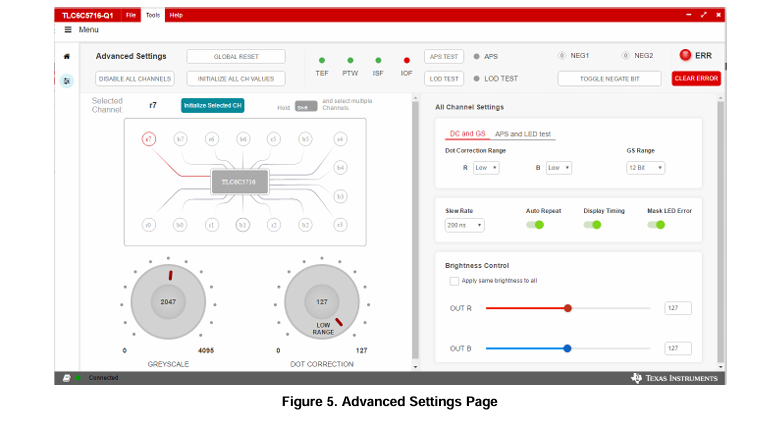Click the connection status icon in status bar
Screen dimensions: 767x428
[x=66, y=378]
